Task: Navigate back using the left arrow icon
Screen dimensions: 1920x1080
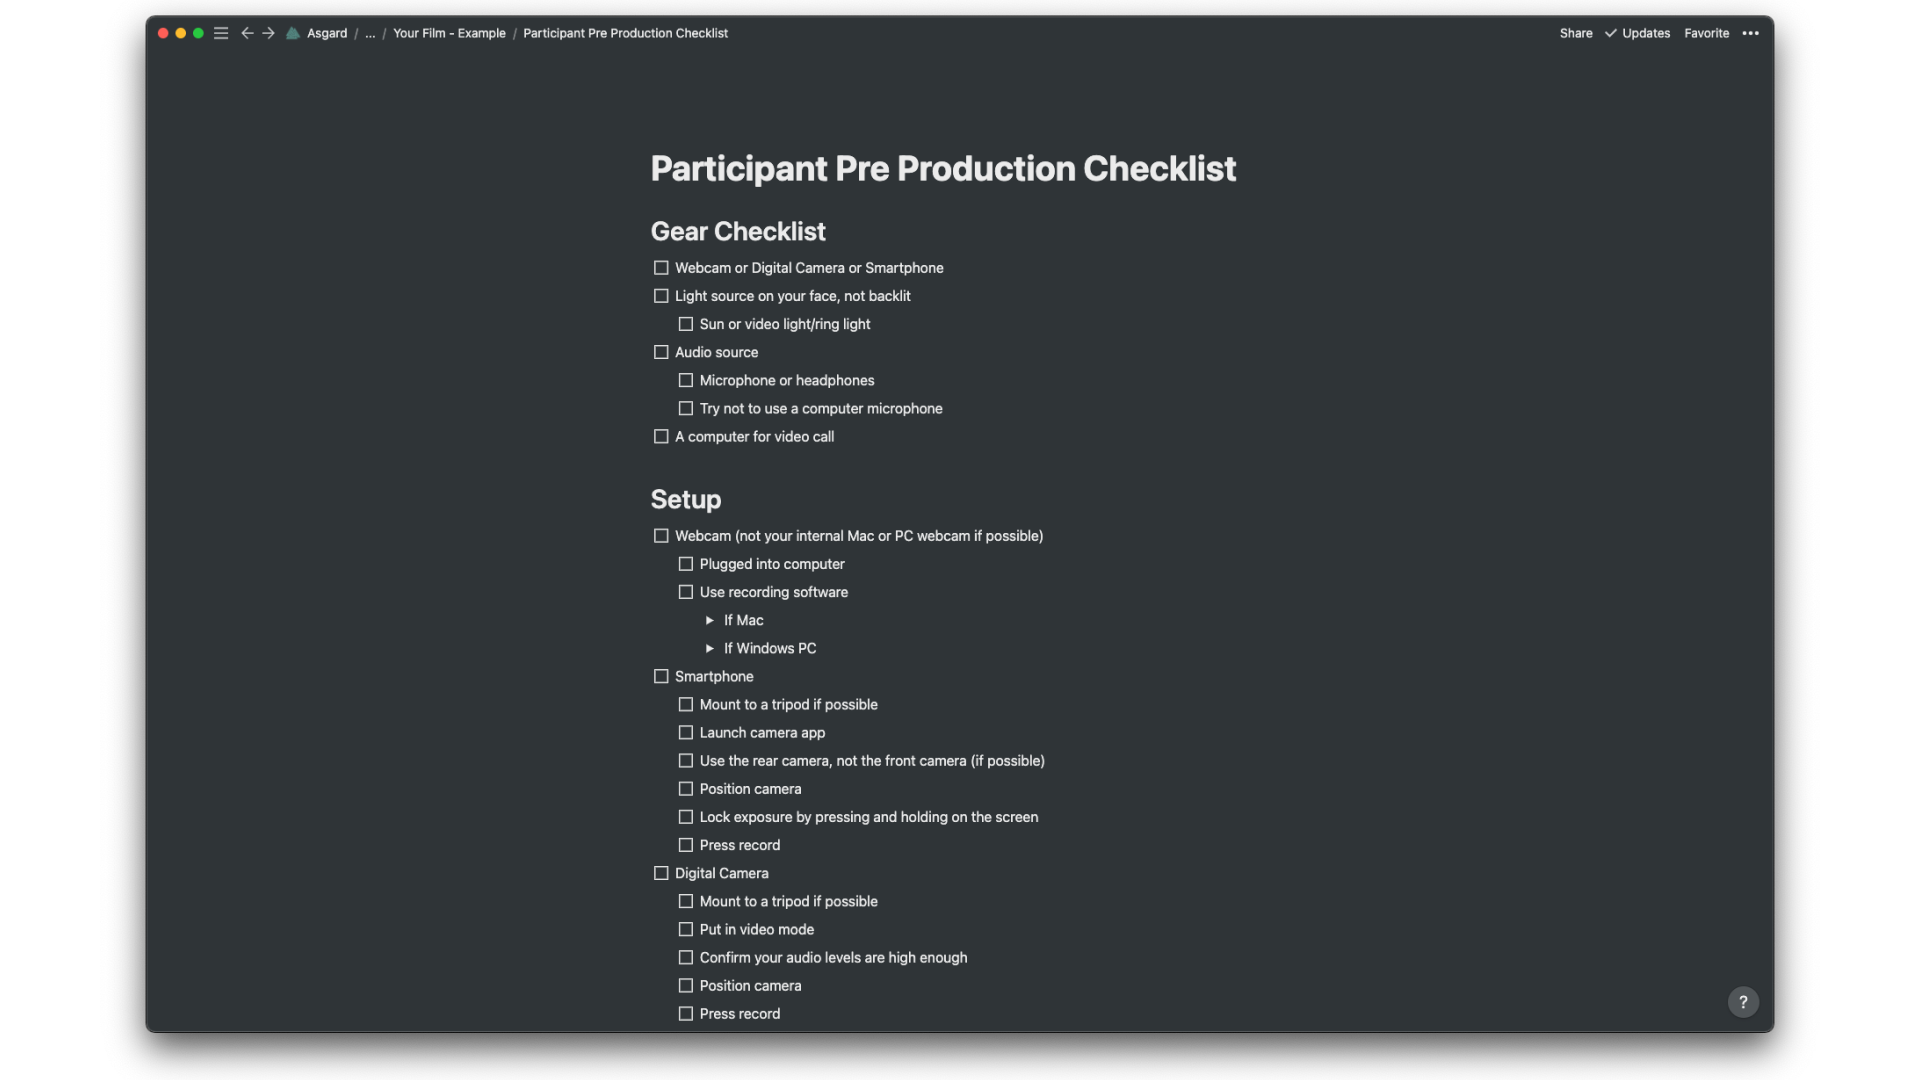Action: click(247, 33)
